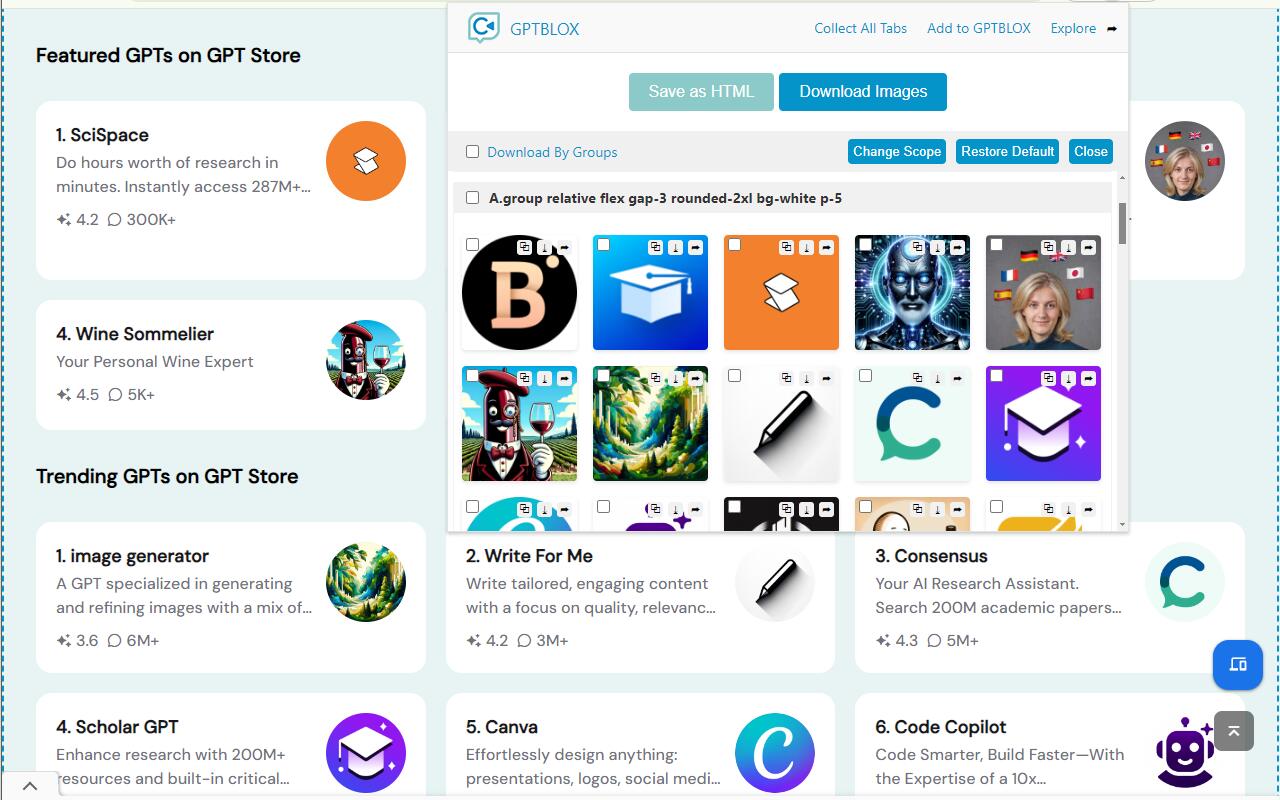Click the wine sommelier thumbnail in GPTBLOX panel
Viewport: 1280px width, 800px height.
(519, 424)
